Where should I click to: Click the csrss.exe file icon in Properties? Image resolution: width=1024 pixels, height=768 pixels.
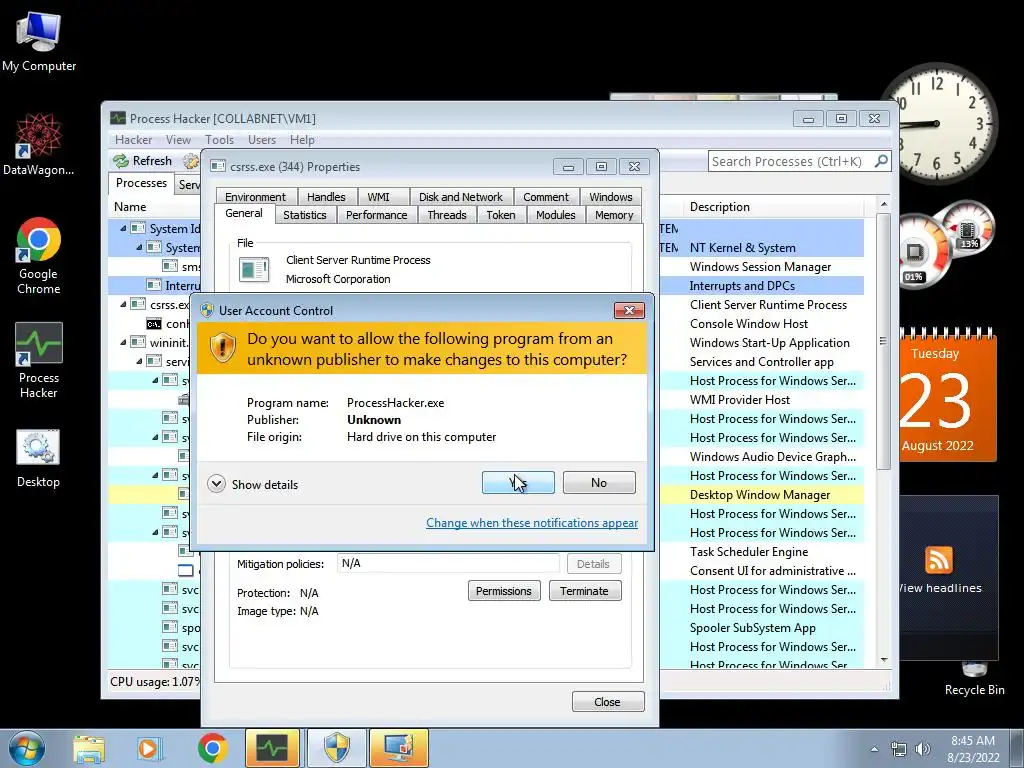[254, 269]
